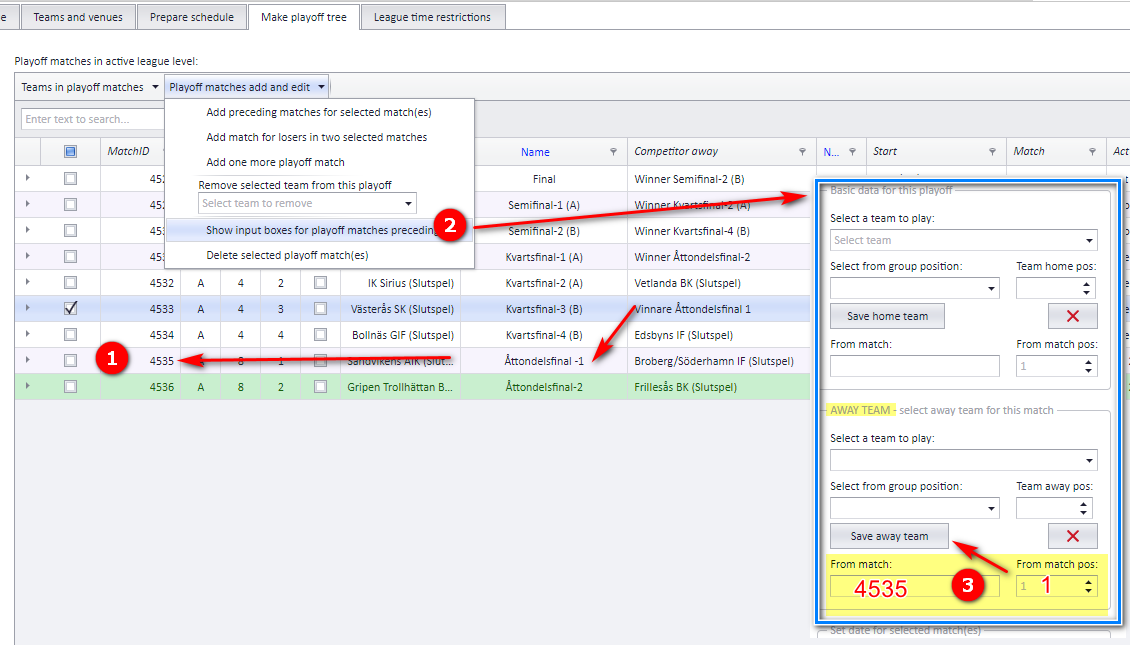The height and width of the screenshot is (645, 1130).
Task: Switch to League time restrictions tab
Action: [x=432, y=17]
